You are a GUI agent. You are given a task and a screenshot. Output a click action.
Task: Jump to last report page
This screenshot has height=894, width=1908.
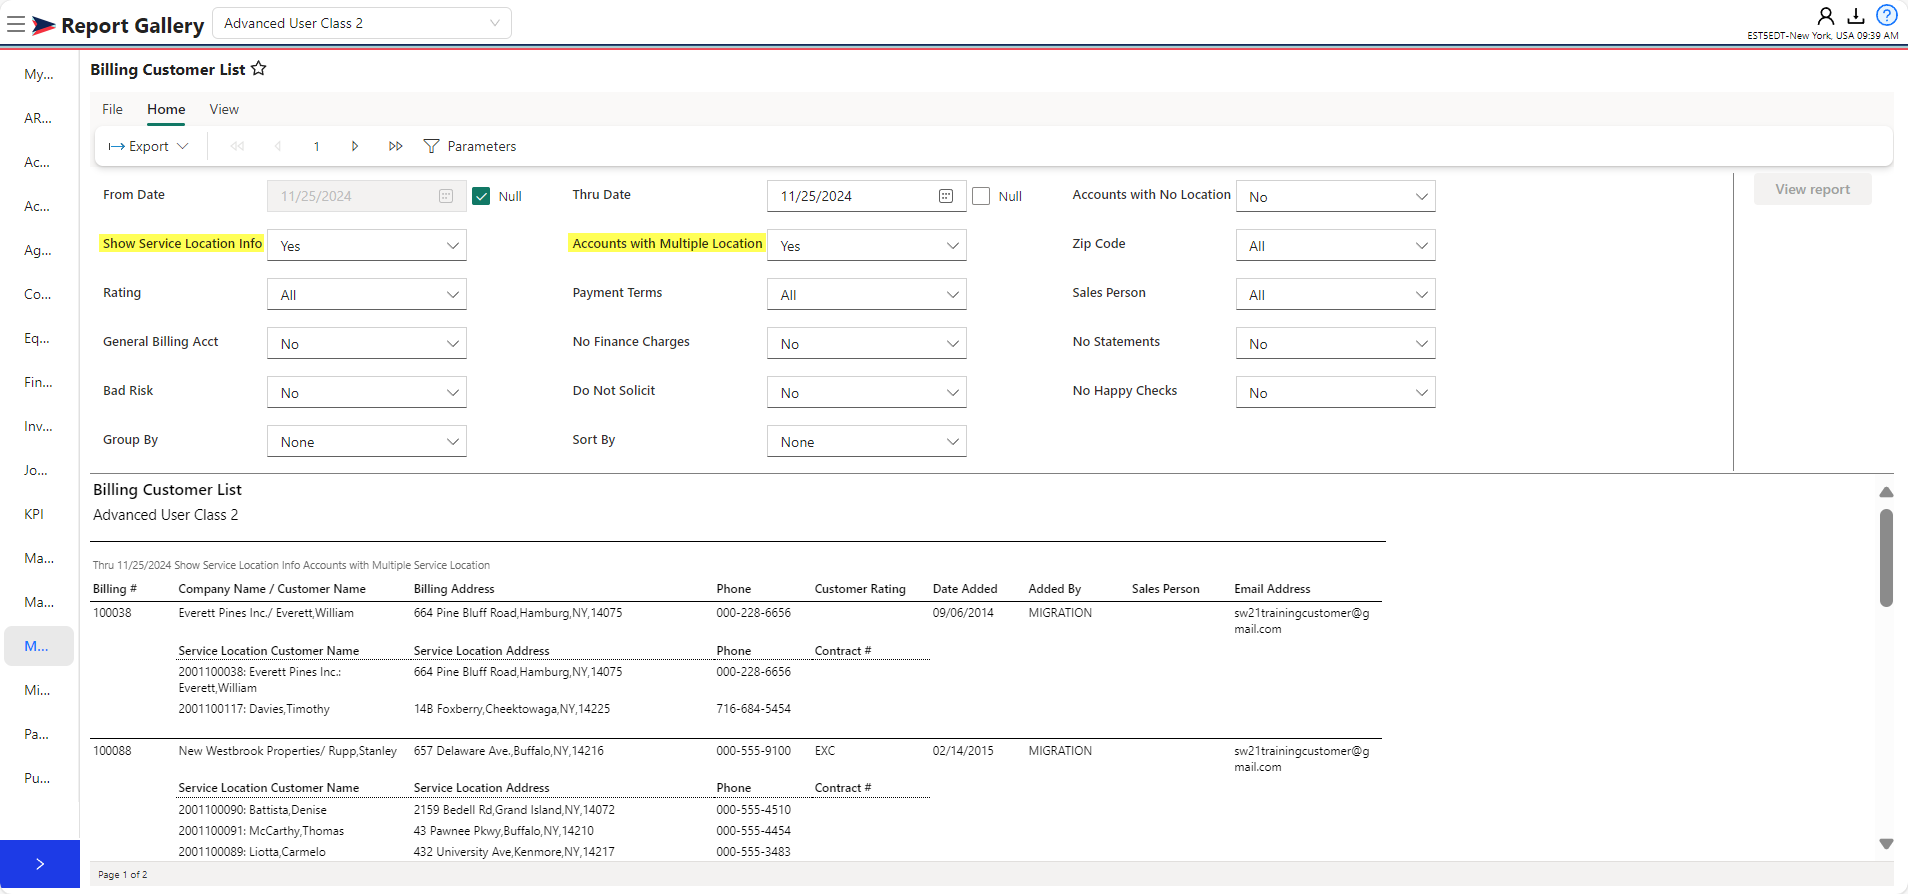click(395, 146)
